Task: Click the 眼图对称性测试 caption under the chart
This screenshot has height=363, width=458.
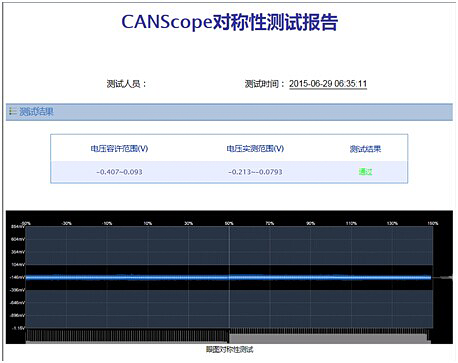Action: 229,349
